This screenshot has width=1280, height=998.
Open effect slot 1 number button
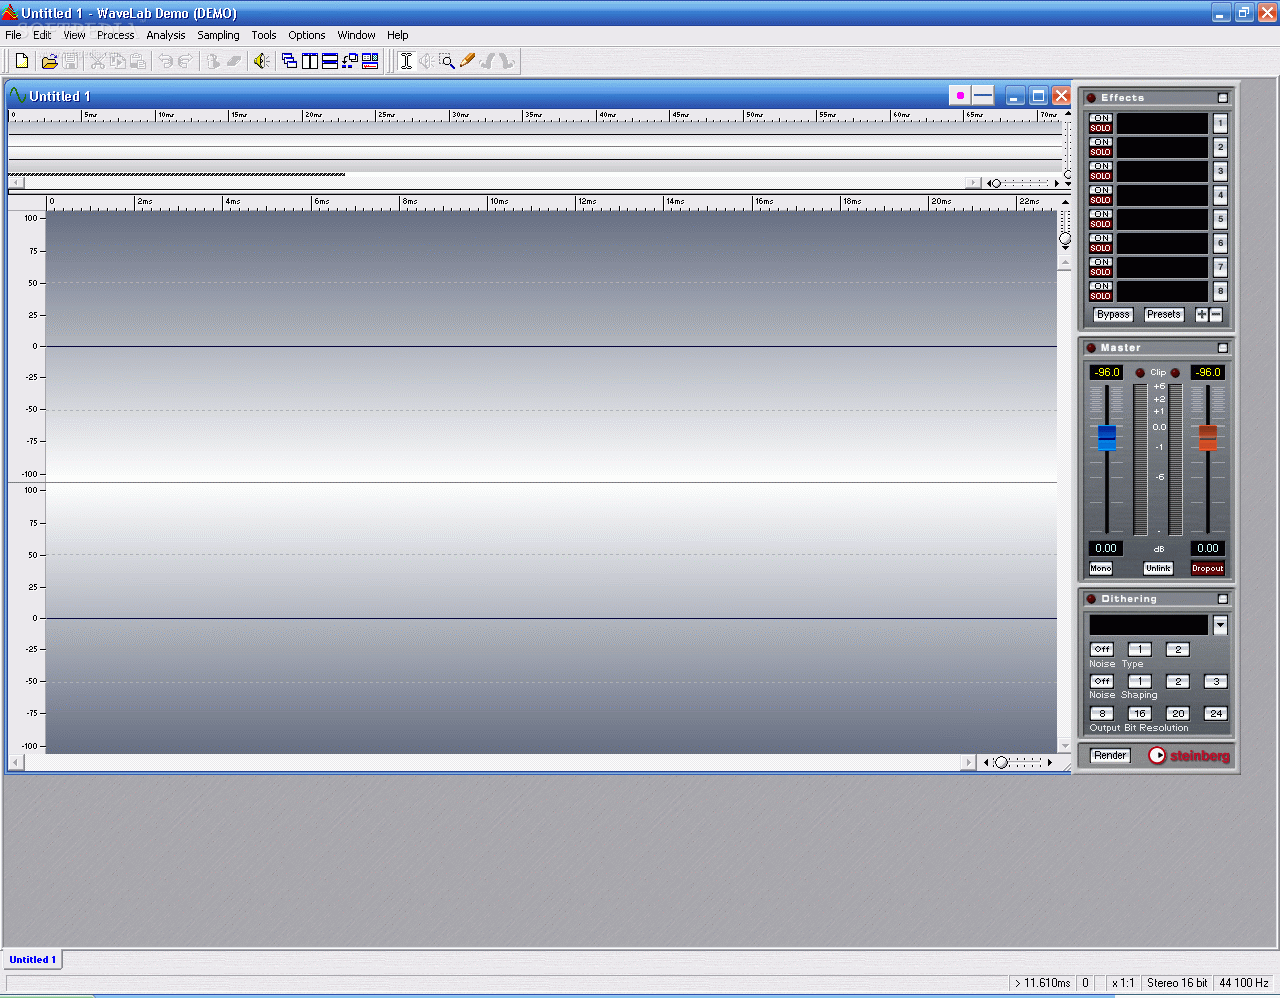pyautogui.click(x=1220, y=123)
